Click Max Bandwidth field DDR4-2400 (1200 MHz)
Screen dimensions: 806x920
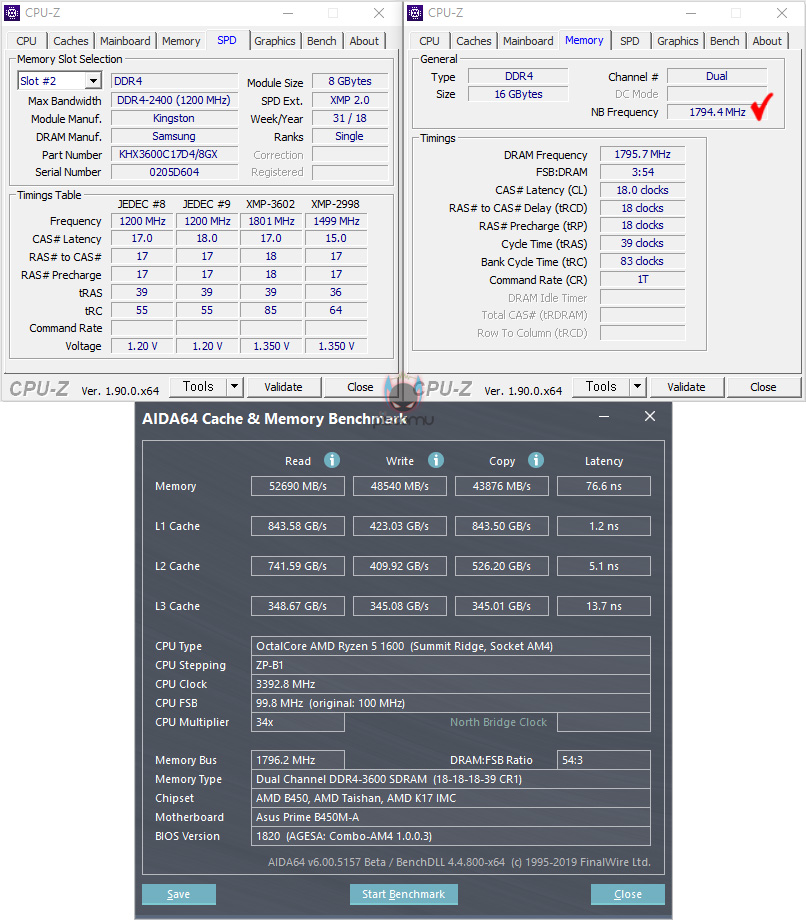pos(174,100)
